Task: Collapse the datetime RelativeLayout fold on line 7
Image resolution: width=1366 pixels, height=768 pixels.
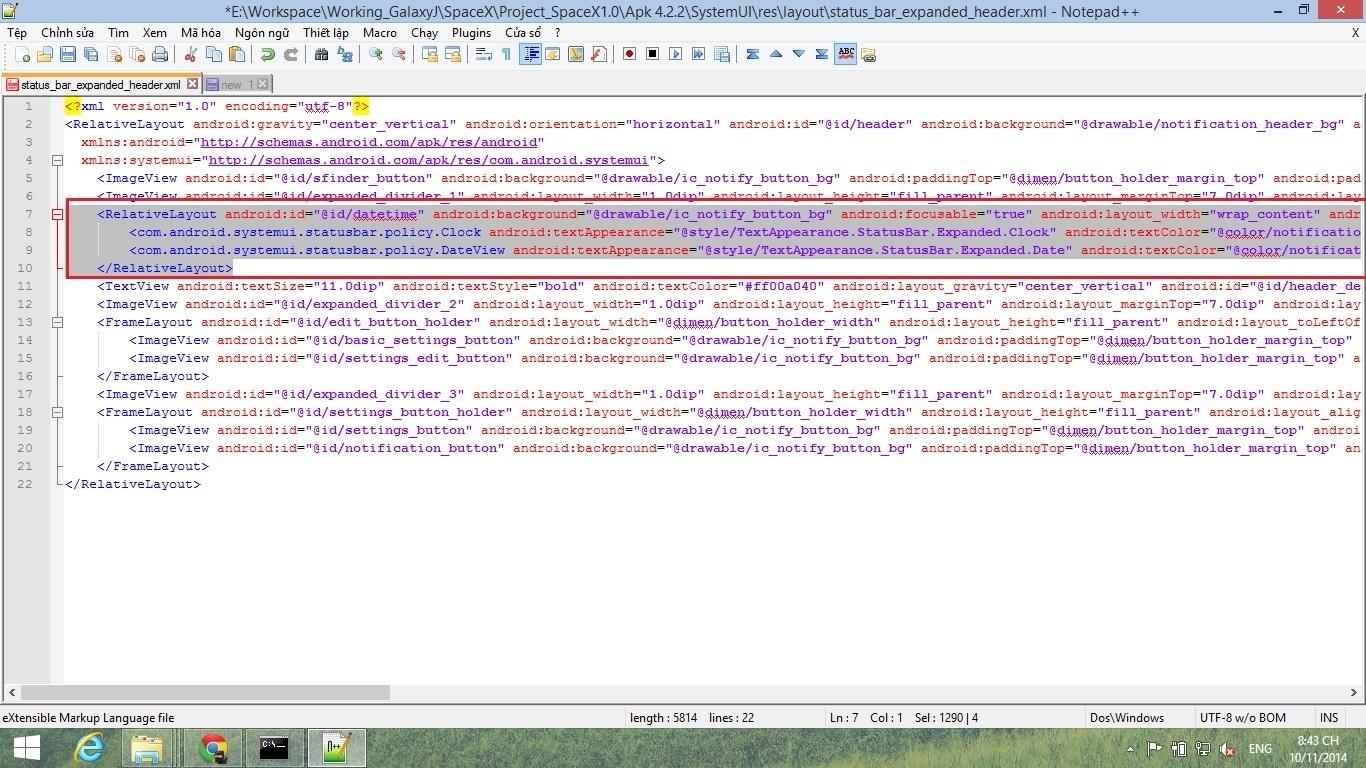Action: [57, 214]
